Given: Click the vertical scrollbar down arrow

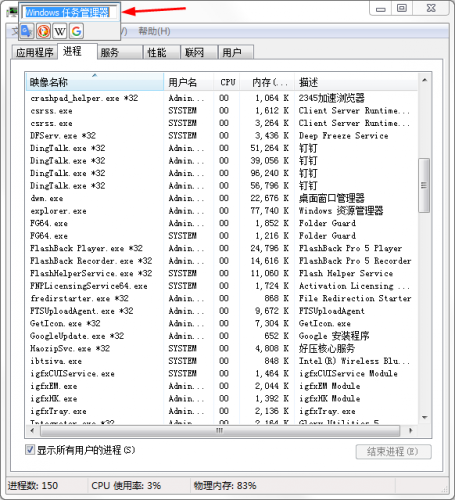Looking at the screenshot, I should point(425,417).
